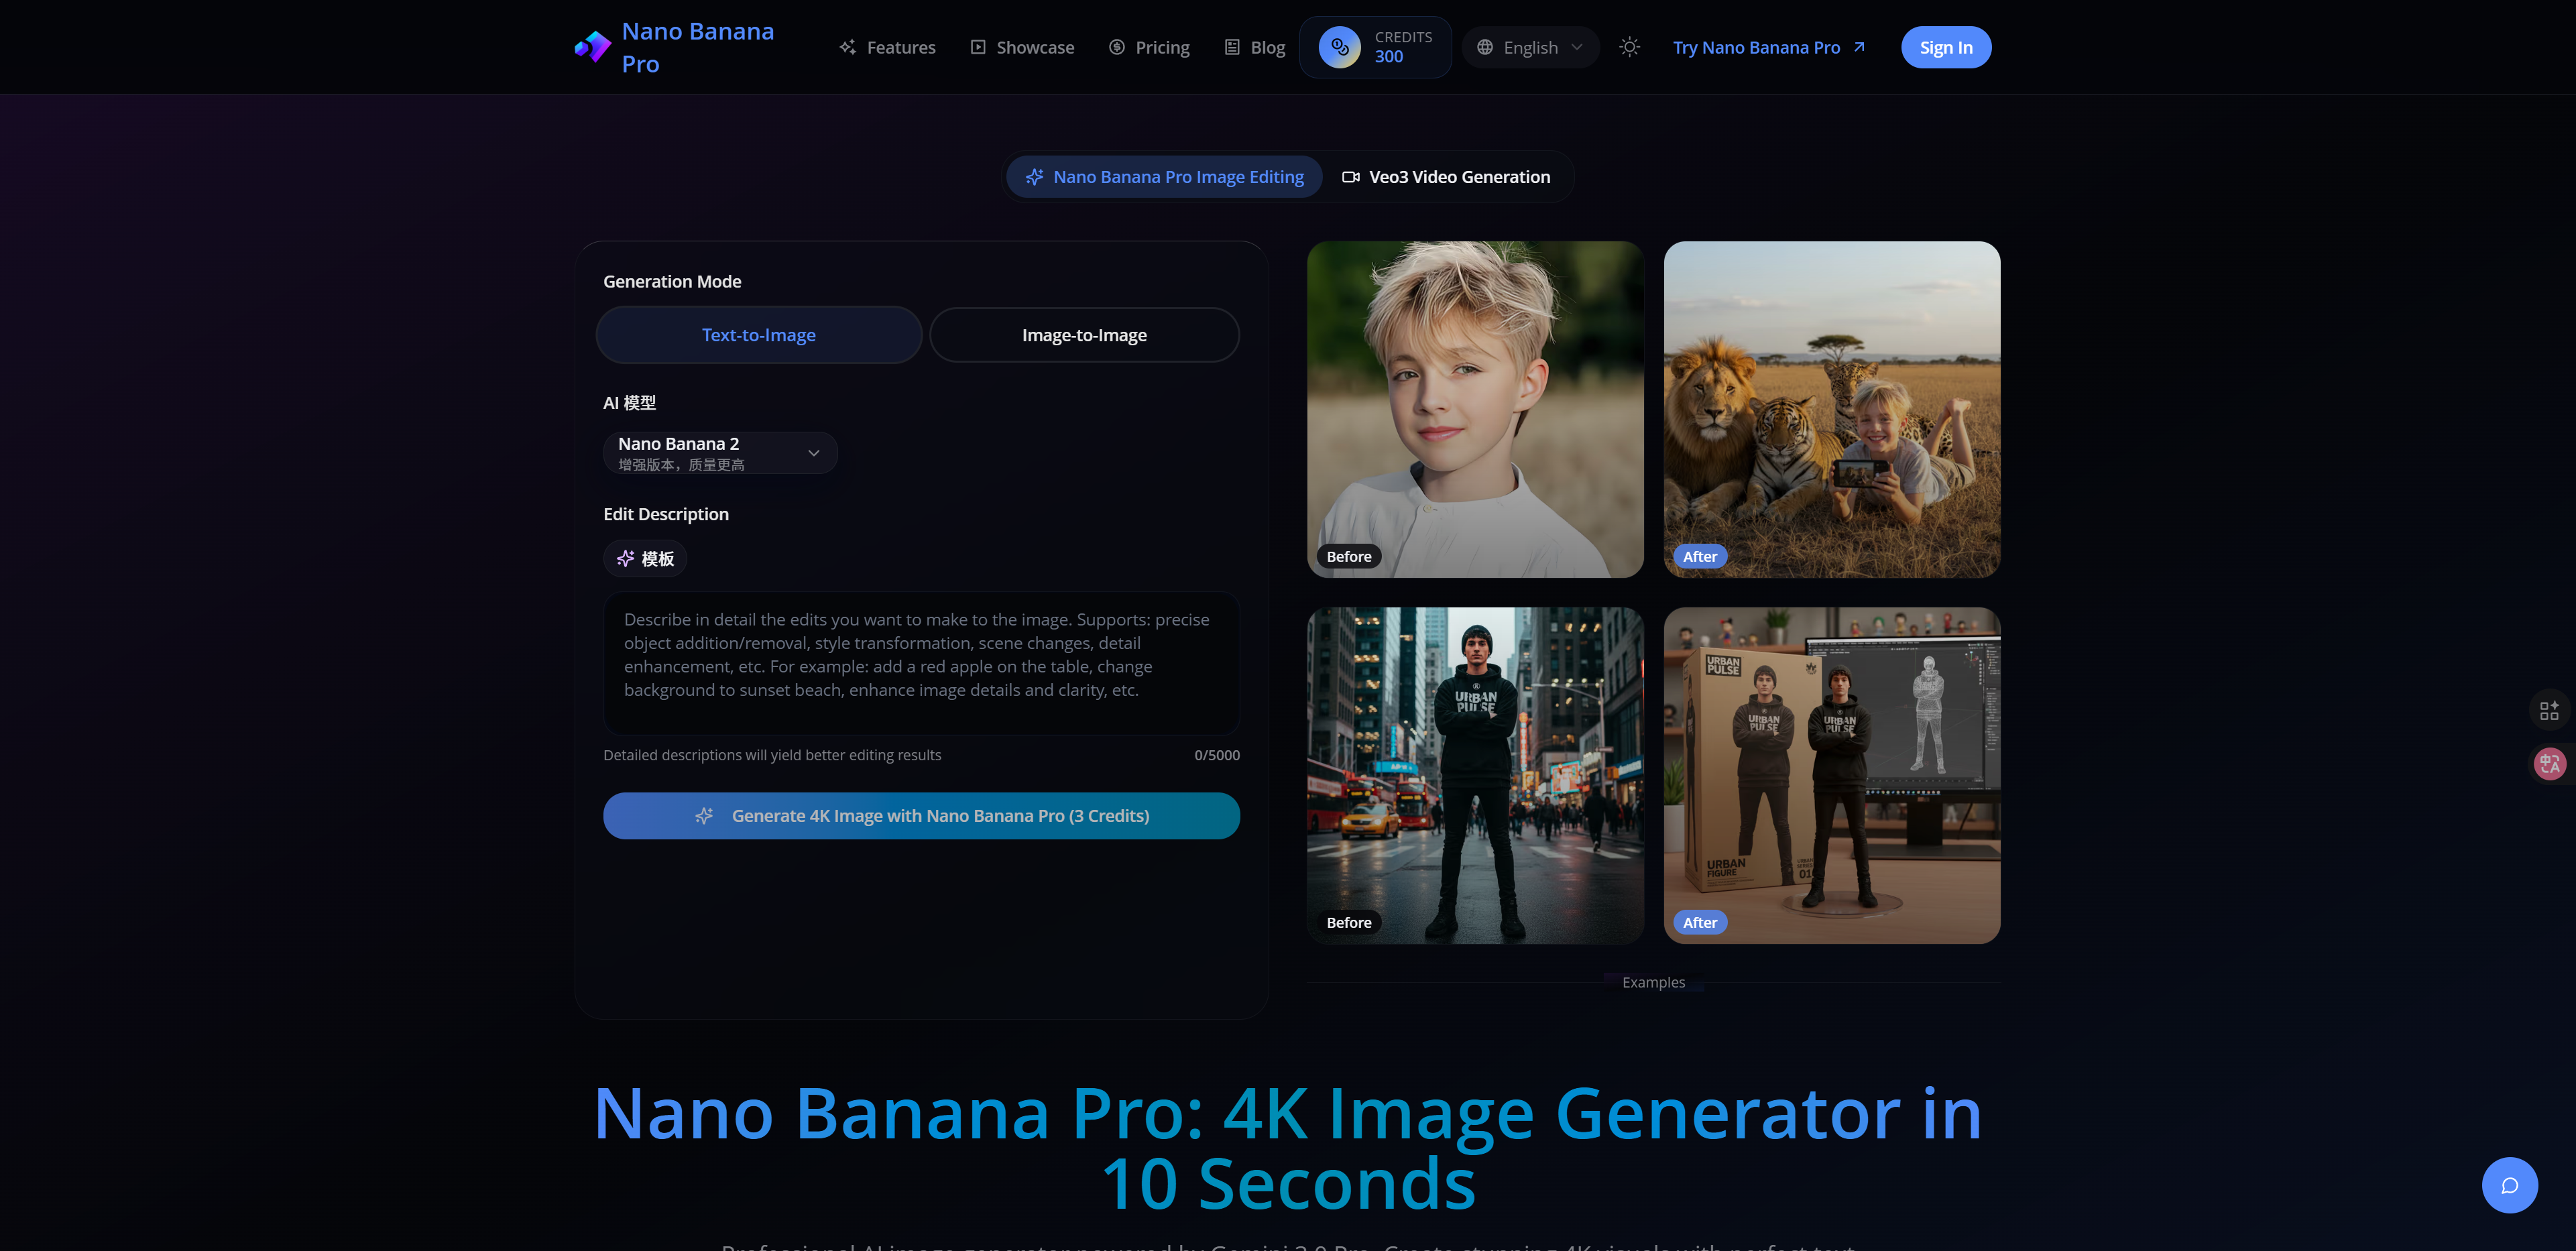
Task: Click the credits coin icon in the navbar
Action: 1340,46
